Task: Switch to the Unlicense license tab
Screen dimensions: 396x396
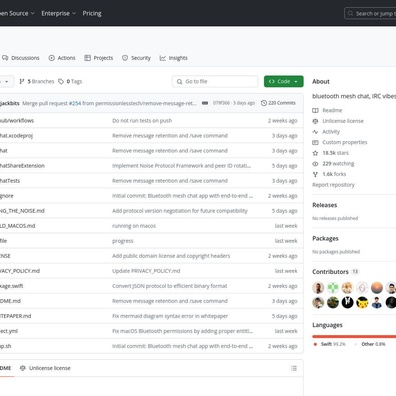Action: pos(45,368)
